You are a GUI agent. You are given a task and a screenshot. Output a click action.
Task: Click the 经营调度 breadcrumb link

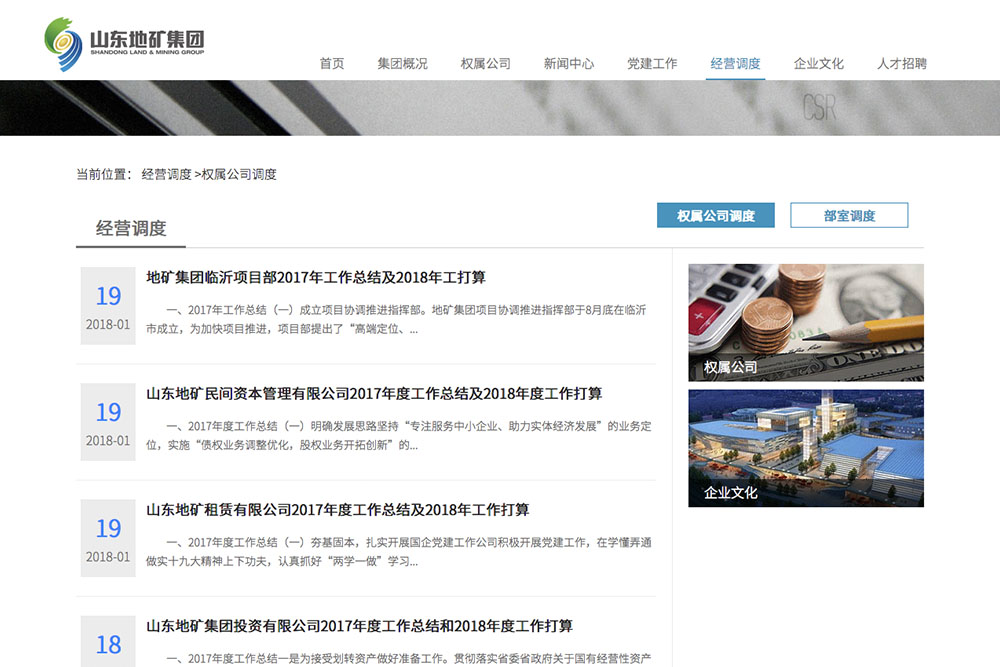click(x=166, y=174)
